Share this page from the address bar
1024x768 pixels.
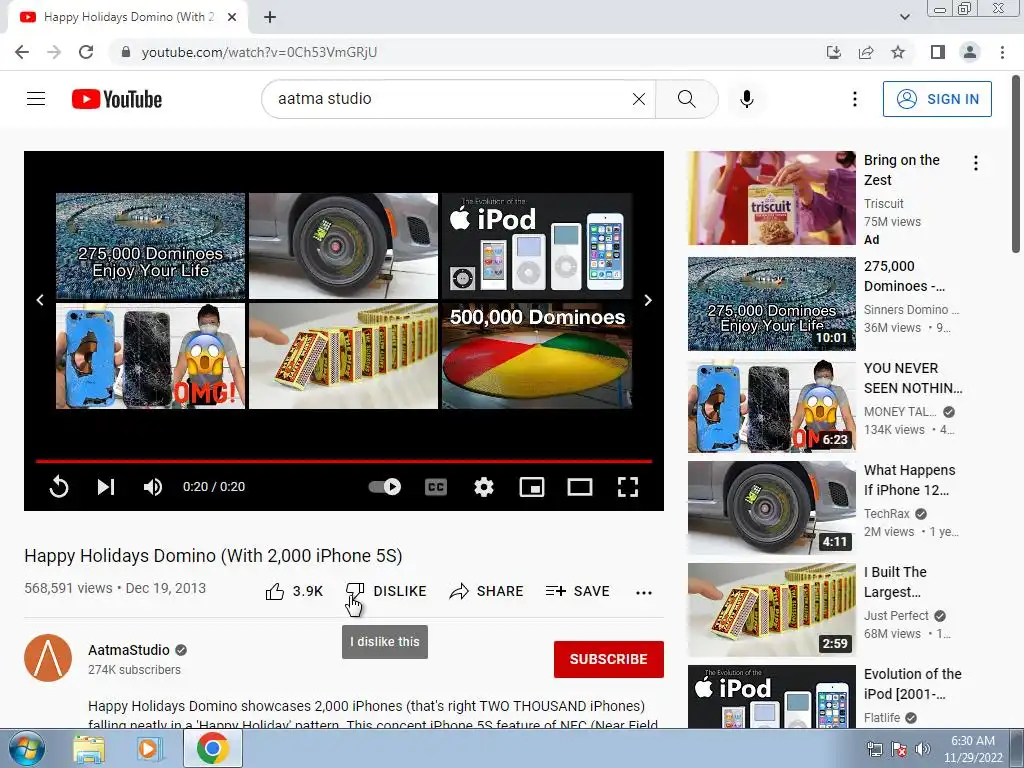pos(866,52)
